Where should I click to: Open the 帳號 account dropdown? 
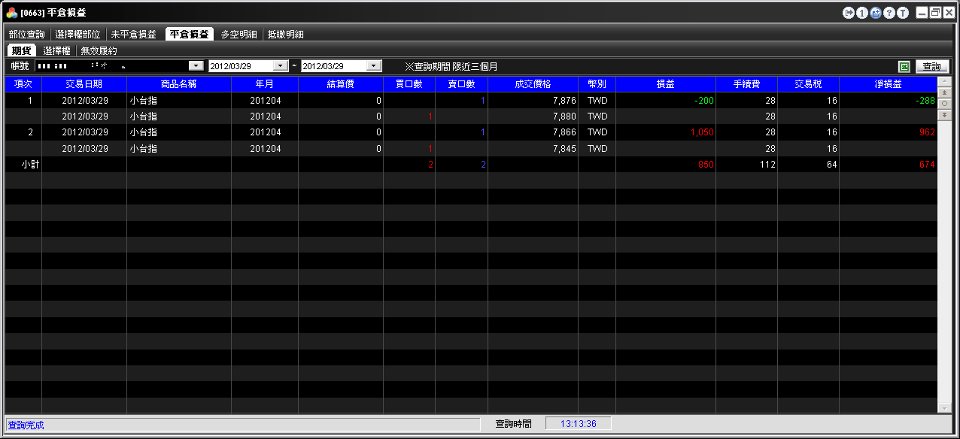click(x=197, y=66)
